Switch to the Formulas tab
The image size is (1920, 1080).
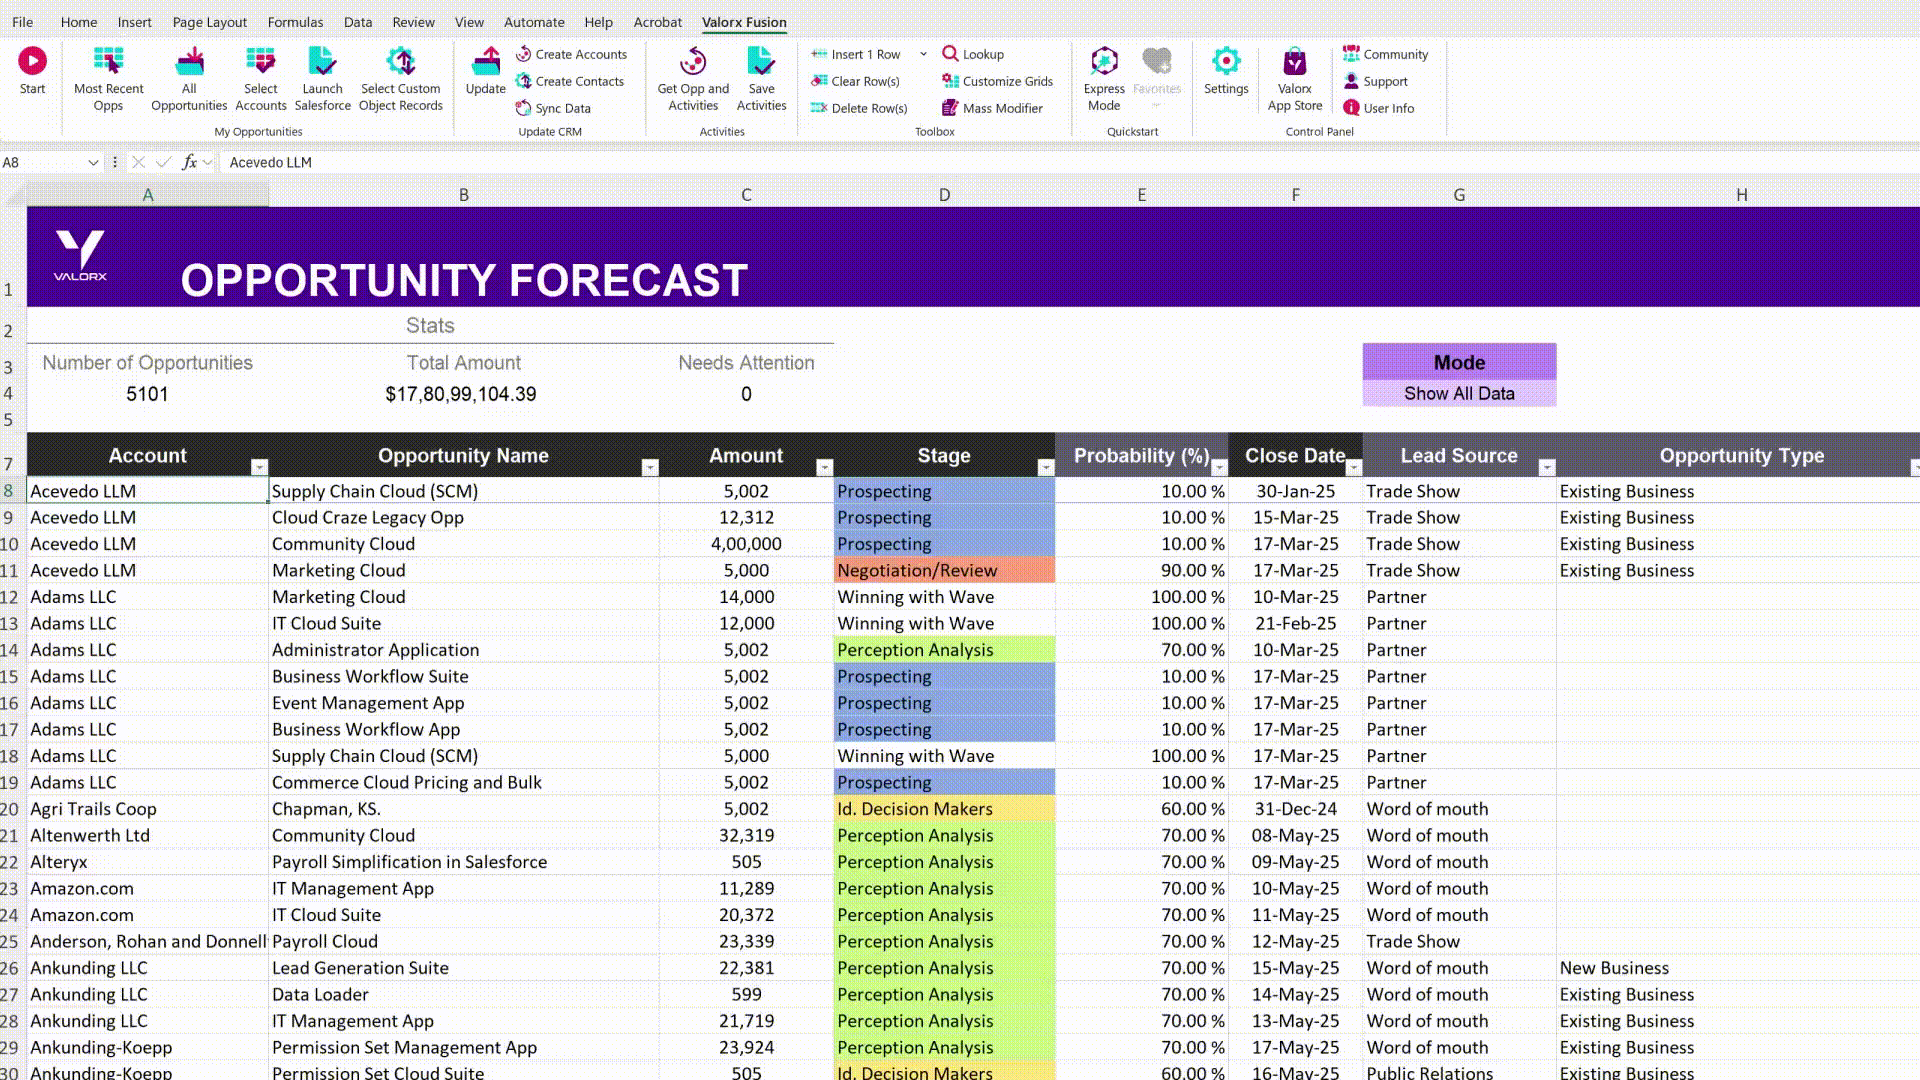[x=295, y=22]
